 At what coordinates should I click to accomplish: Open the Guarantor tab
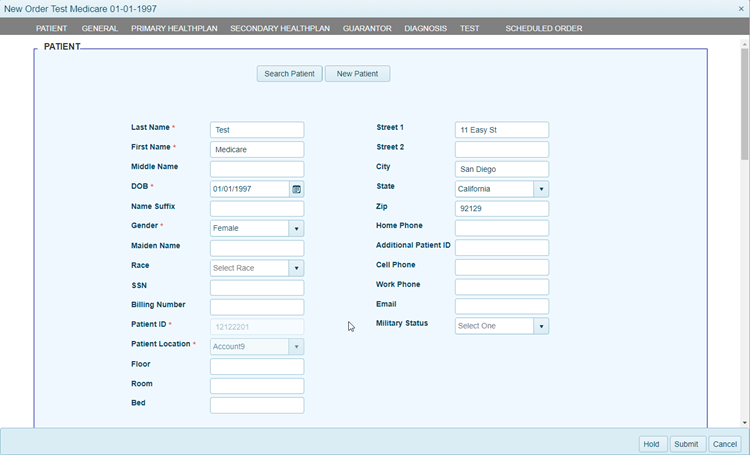(x=367, y=28)
